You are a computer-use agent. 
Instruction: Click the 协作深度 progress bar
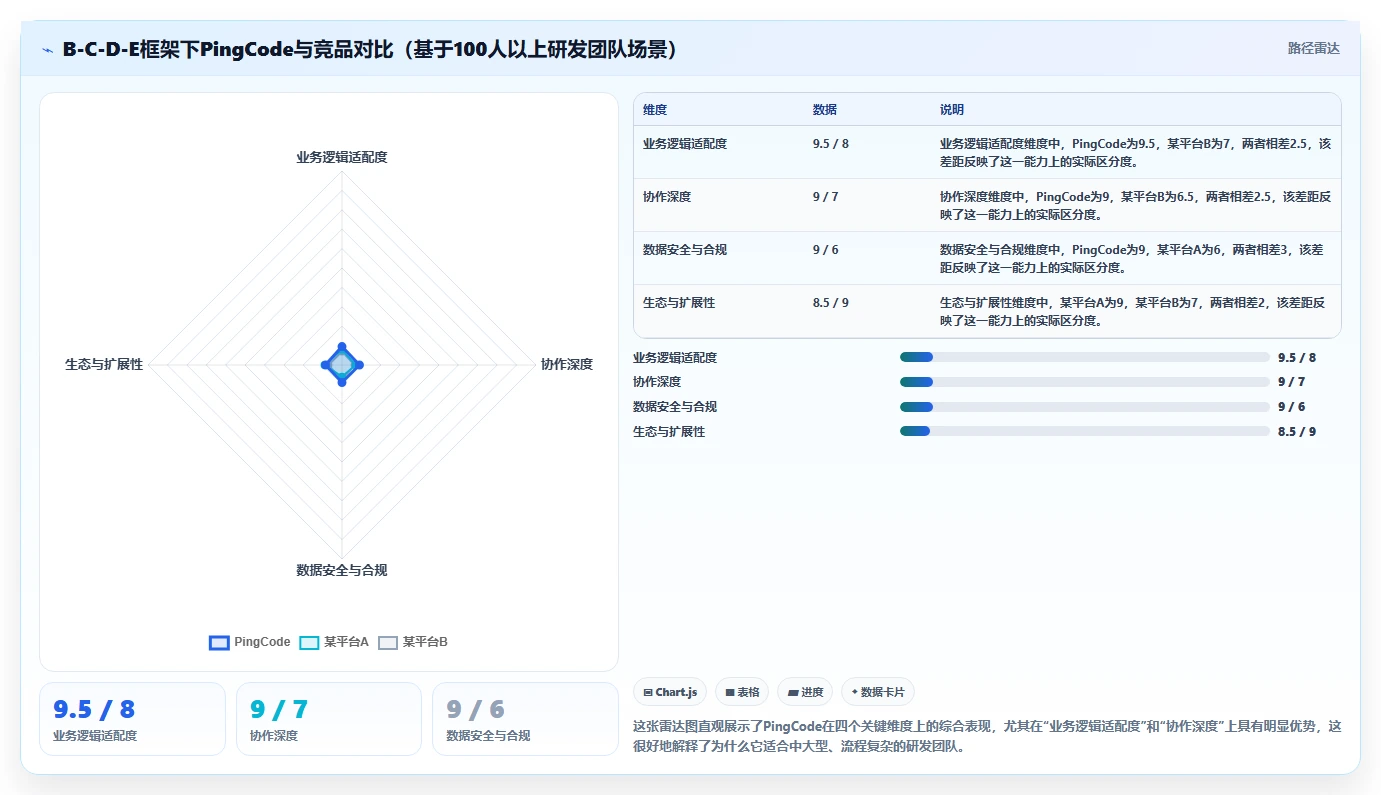1084,382
